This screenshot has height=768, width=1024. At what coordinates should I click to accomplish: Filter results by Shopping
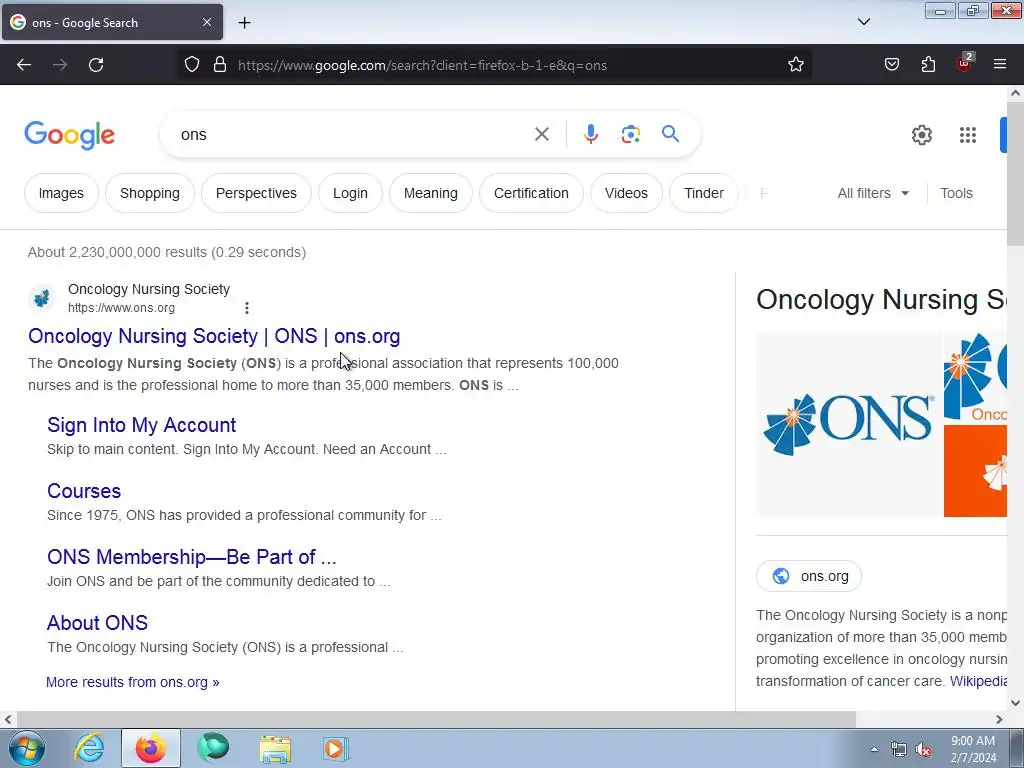[x=150, y=193]
